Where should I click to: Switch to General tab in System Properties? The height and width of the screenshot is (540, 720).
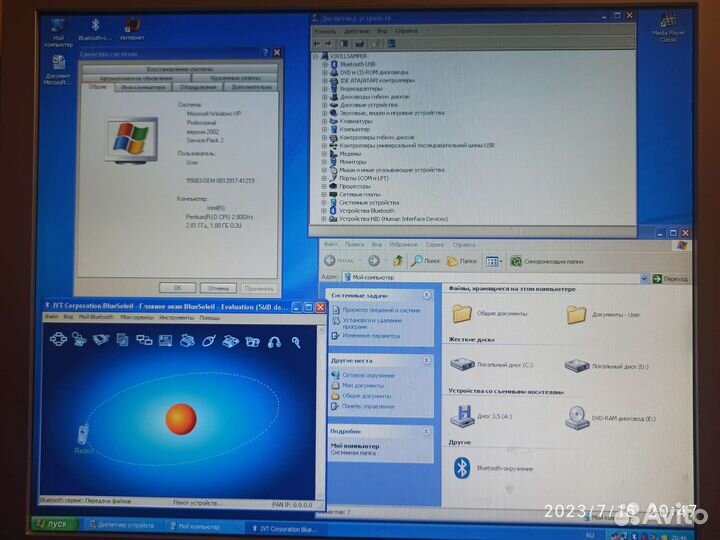point(97,87)
